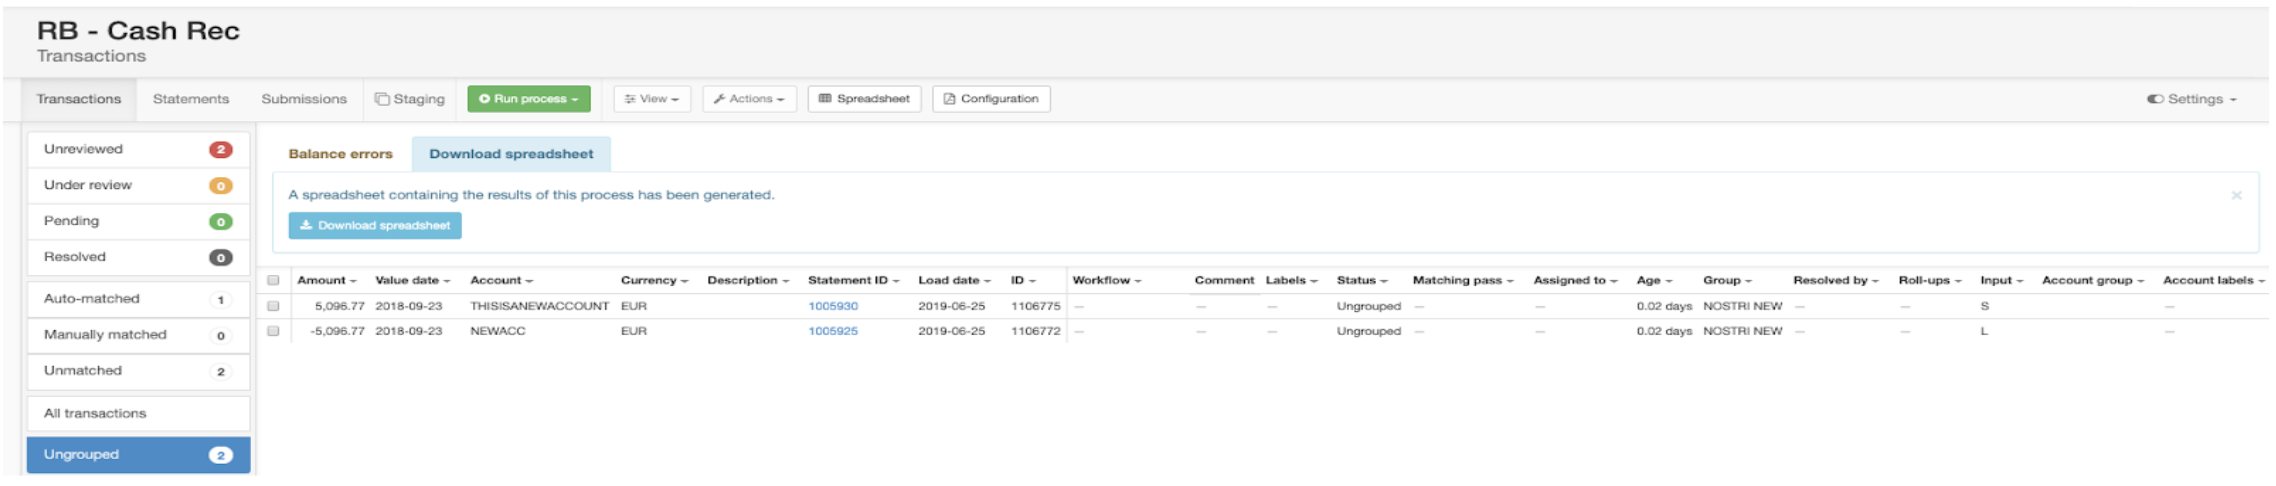
Task: Click the NEWACC account cell
Action: pyautogui.click(x=498, y=331)
